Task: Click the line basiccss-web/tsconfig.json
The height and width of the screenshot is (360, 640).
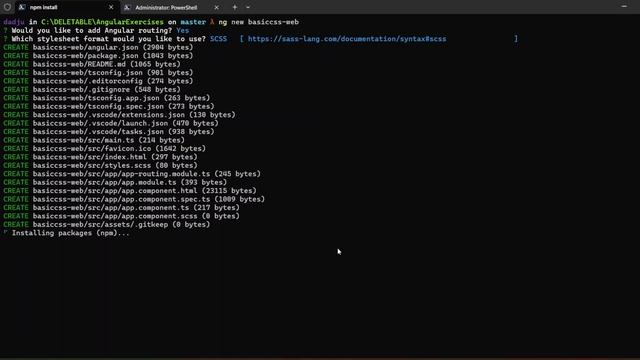Action: coord(98,73)
